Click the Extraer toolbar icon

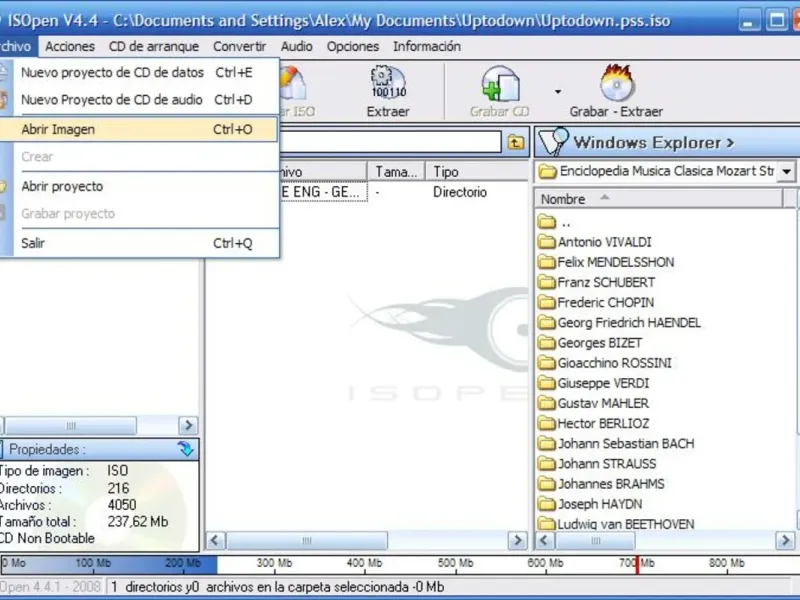388,82
